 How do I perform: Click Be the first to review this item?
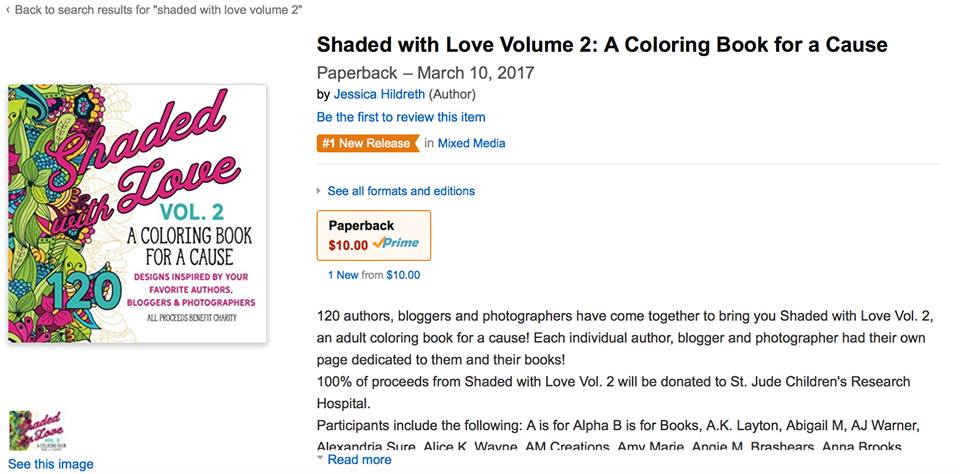click(x=401, y=117)
